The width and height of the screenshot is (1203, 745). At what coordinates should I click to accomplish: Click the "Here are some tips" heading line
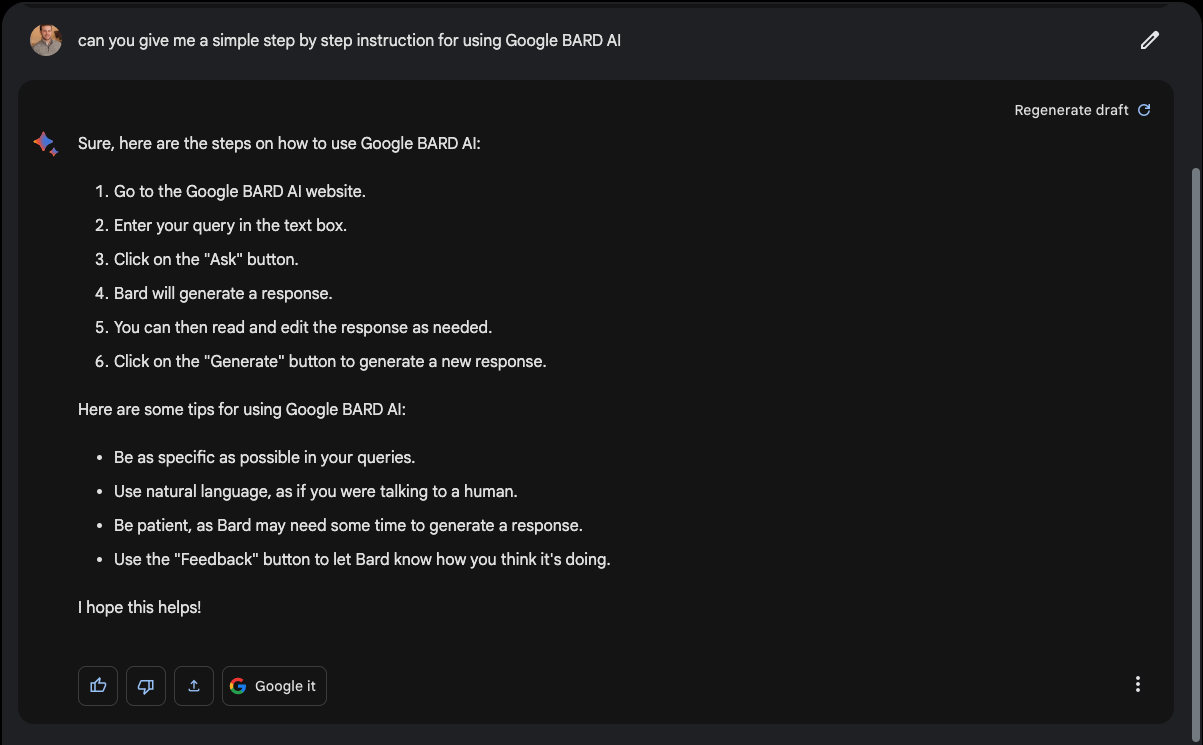pyautogui.click(x=242, y=409)
